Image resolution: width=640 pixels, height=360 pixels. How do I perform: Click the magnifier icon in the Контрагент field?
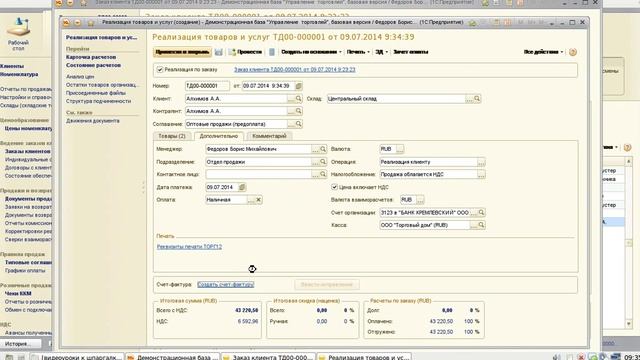point(298,111)
